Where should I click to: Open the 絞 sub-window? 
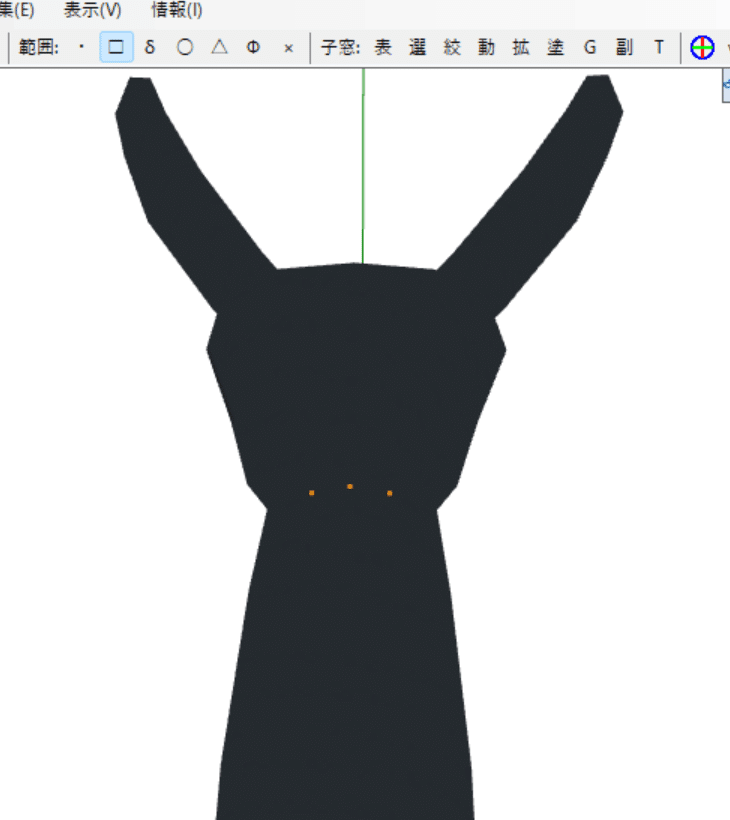coord(452,47)
